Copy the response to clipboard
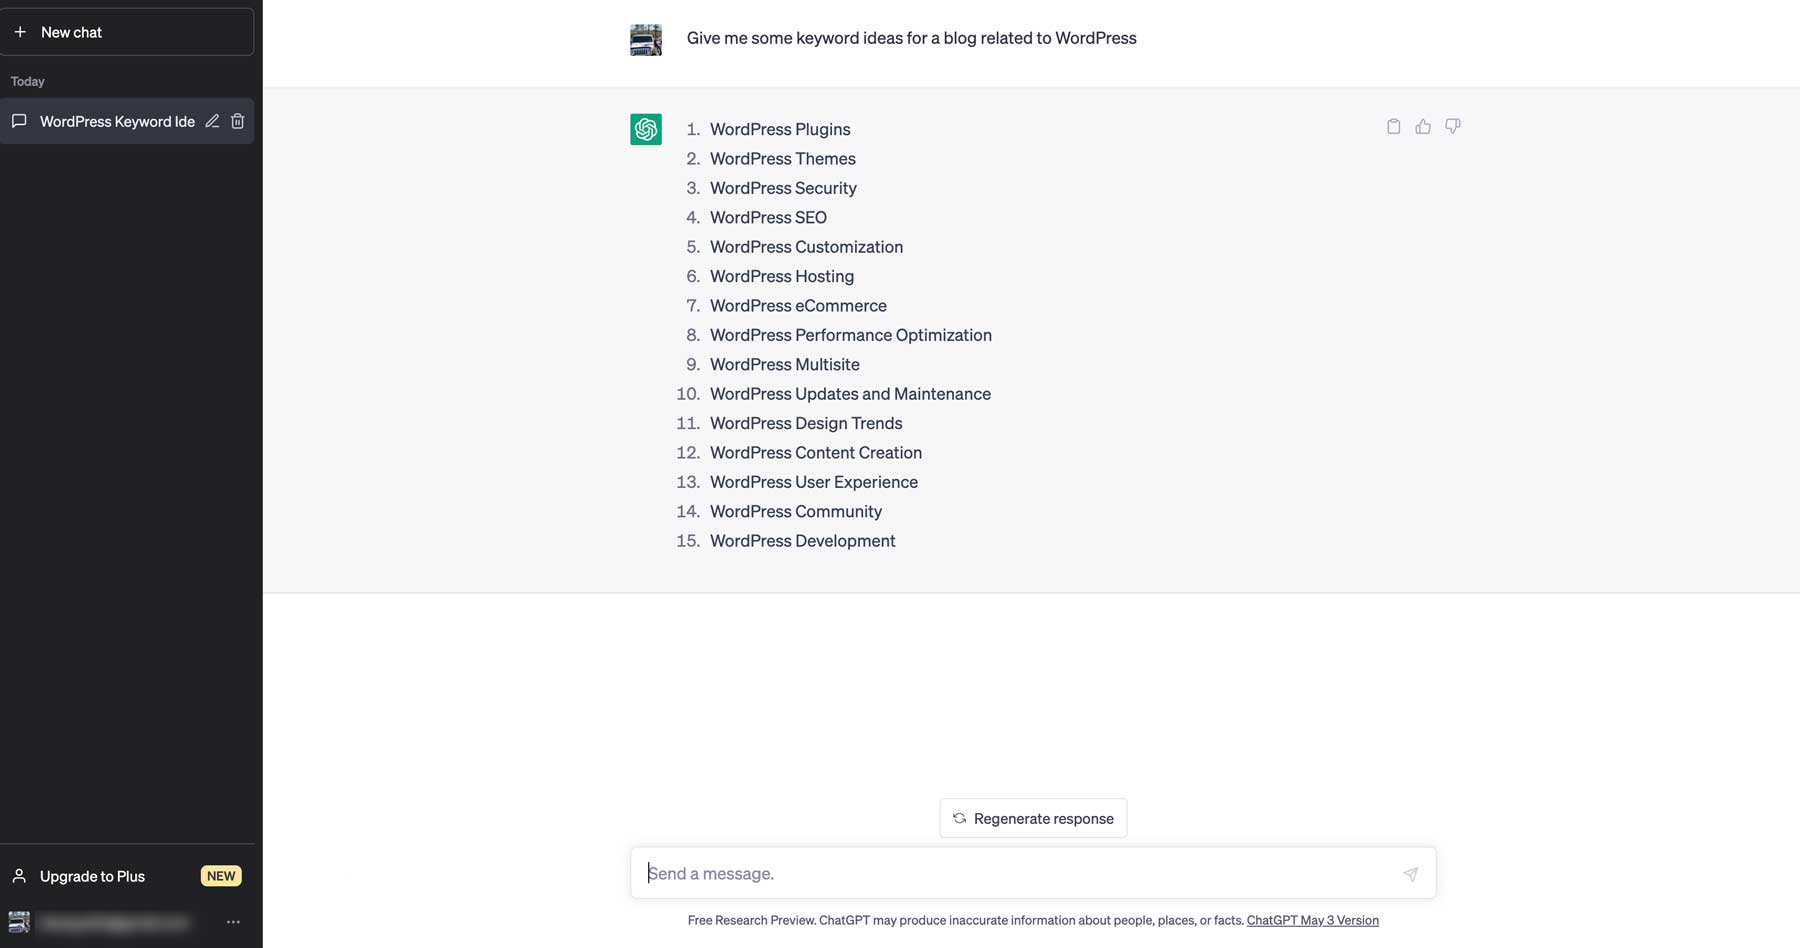This screenshot has width=1800, height=948. 1393,126
